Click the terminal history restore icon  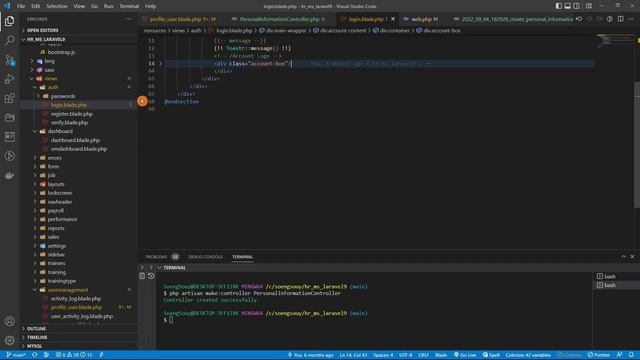coord(151,276)
